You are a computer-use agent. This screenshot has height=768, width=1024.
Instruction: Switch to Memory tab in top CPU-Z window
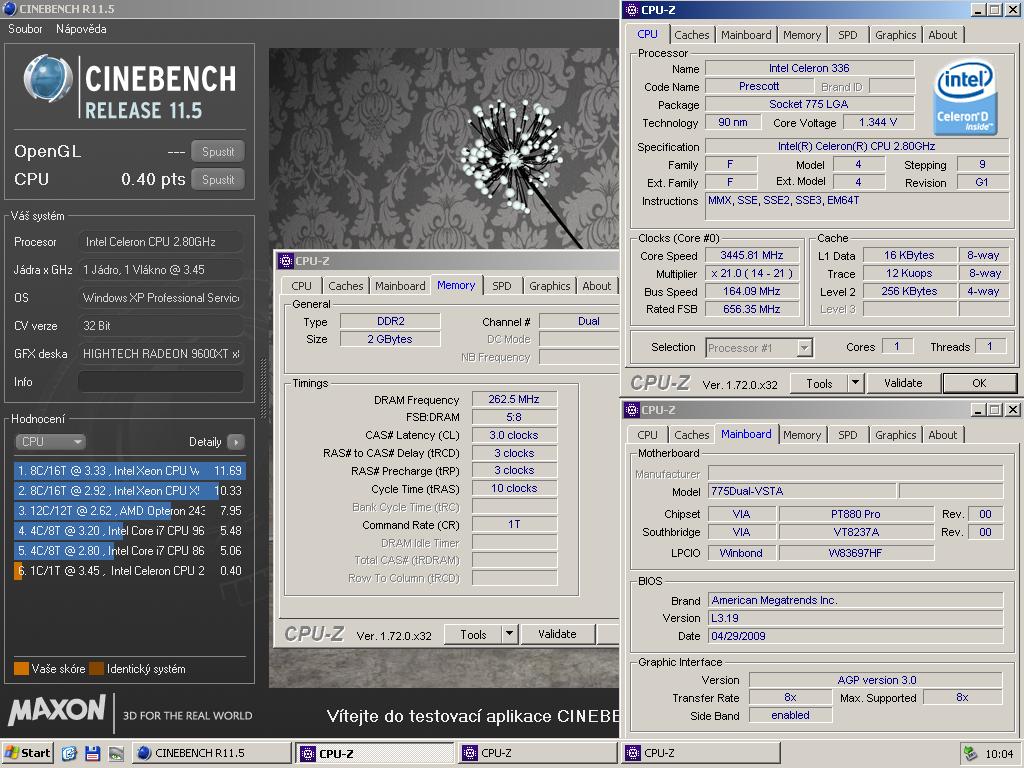pos(802,35)
